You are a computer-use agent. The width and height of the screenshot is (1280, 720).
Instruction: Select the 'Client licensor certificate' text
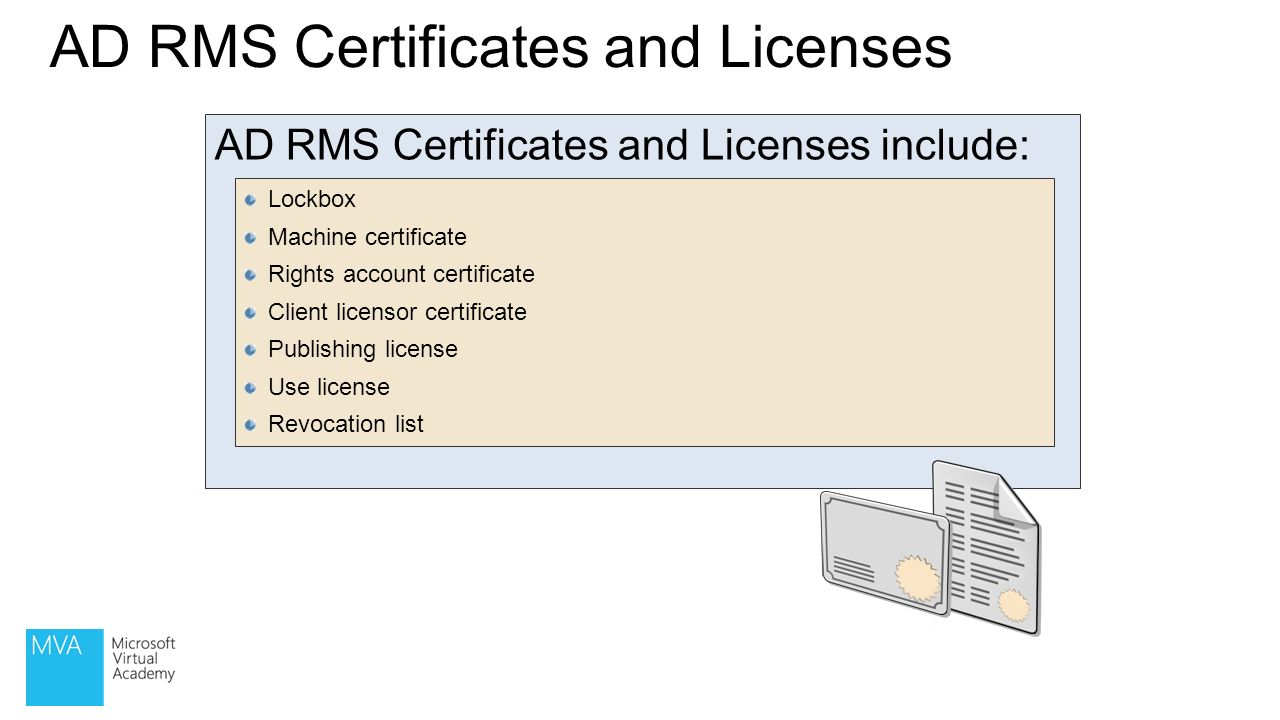(x=397, y=312)
